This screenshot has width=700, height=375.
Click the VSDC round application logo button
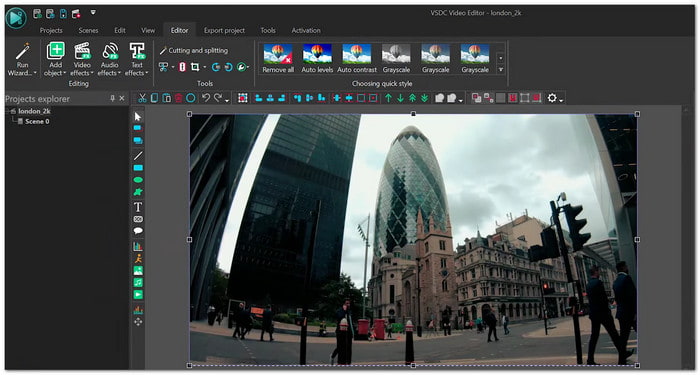pos(16,18)
